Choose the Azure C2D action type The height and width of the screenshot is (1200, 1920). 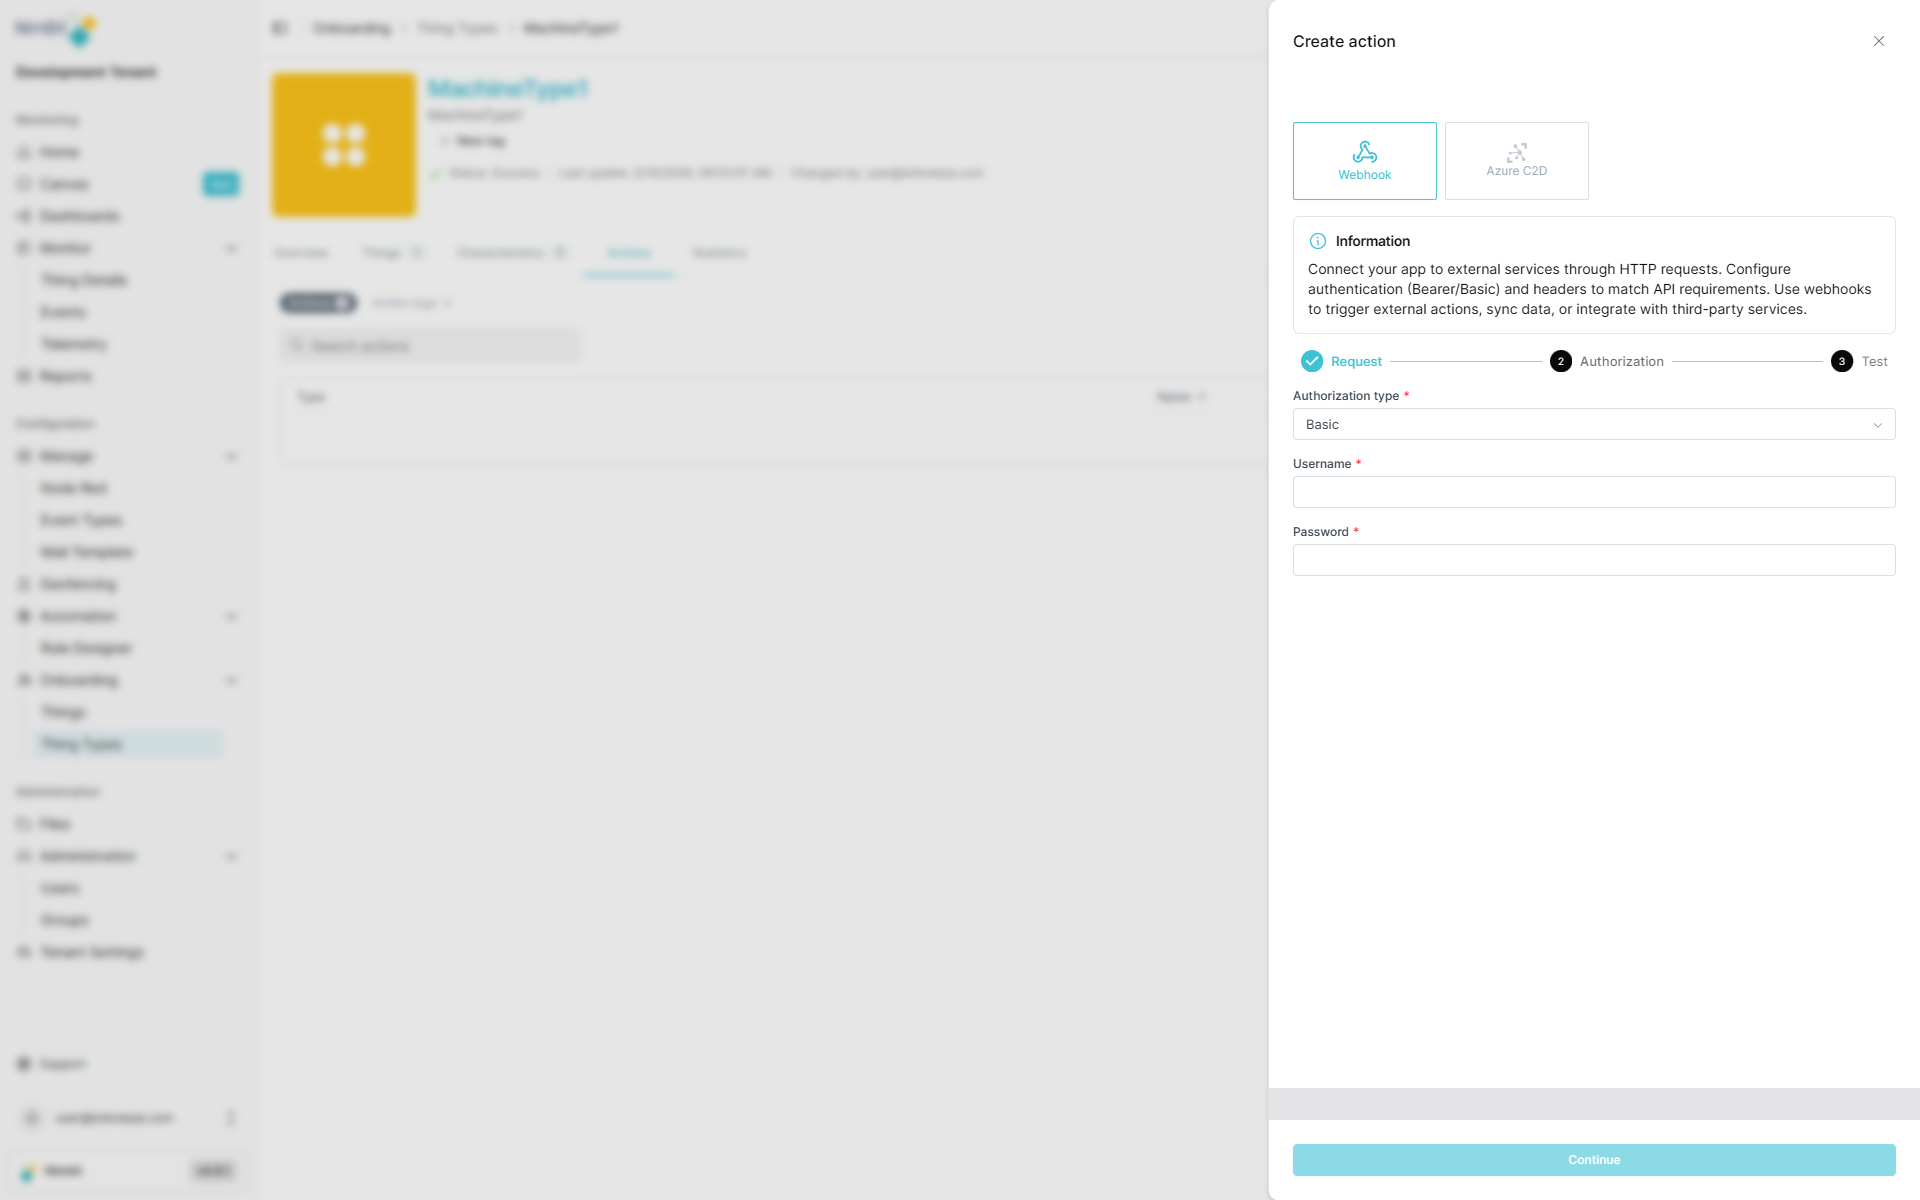[1516, 161]
